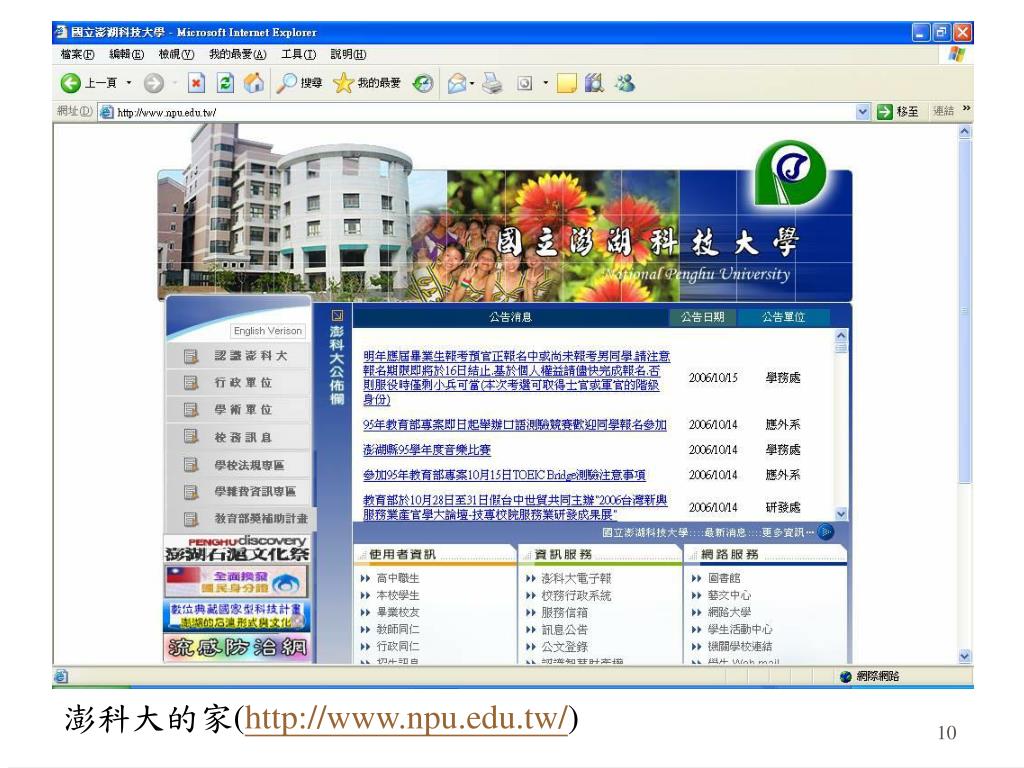Click the Research books toolbar icon
1024x768 pixels.
point(594,83)
